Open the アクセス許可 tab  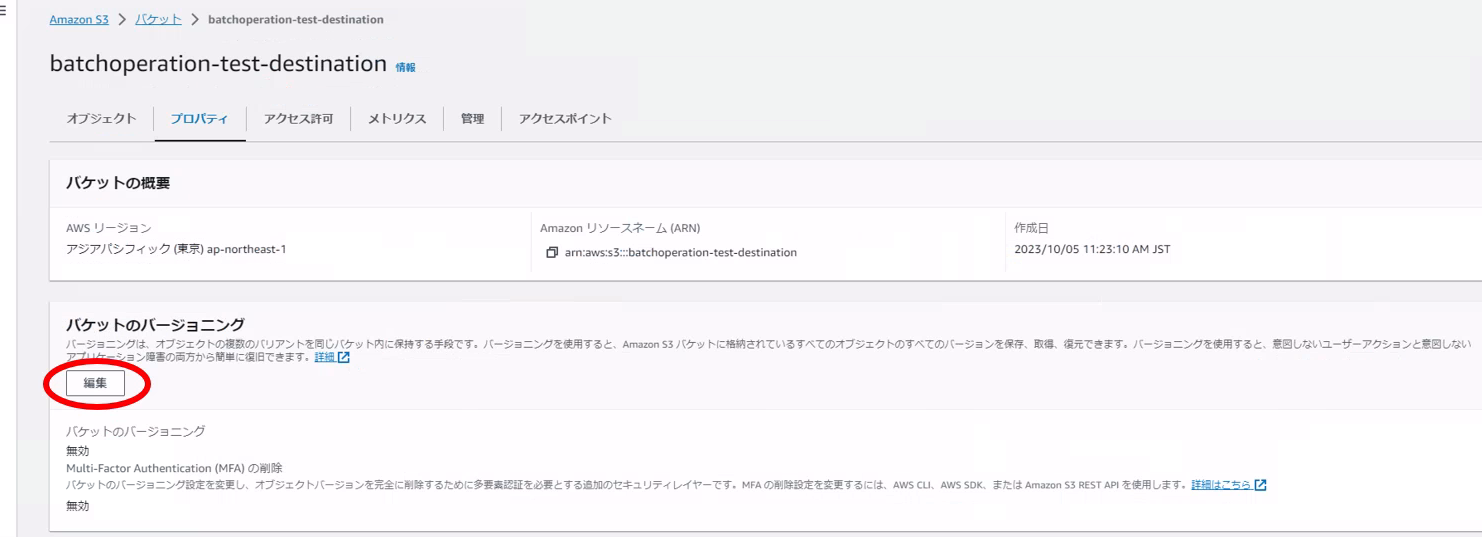(x=298, y=119)
